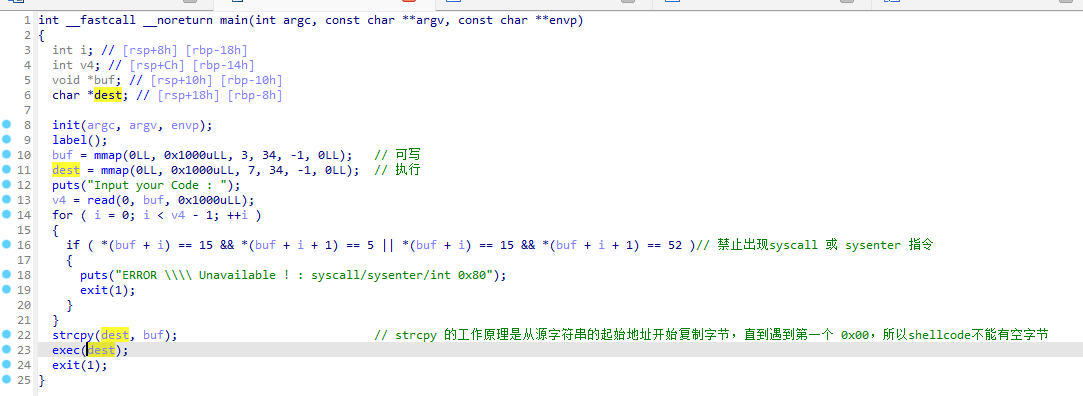Toggle breakpoint dot at line 16 if statement
This screenshot has height=396, width=1083.
6,245
